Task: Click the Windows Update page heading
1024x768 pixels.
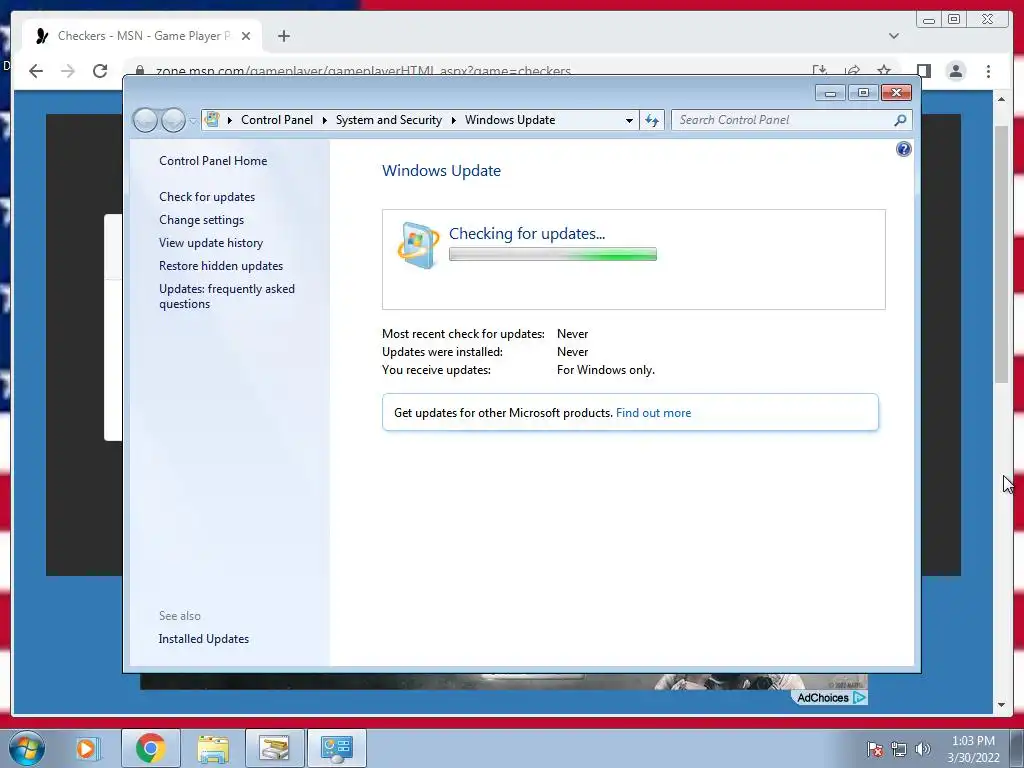Action: coord(441,171)
